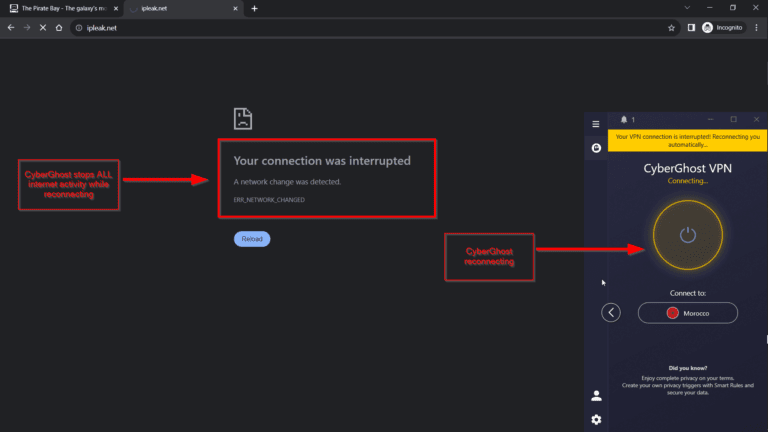Open the Incognito profile indicator

722,27
